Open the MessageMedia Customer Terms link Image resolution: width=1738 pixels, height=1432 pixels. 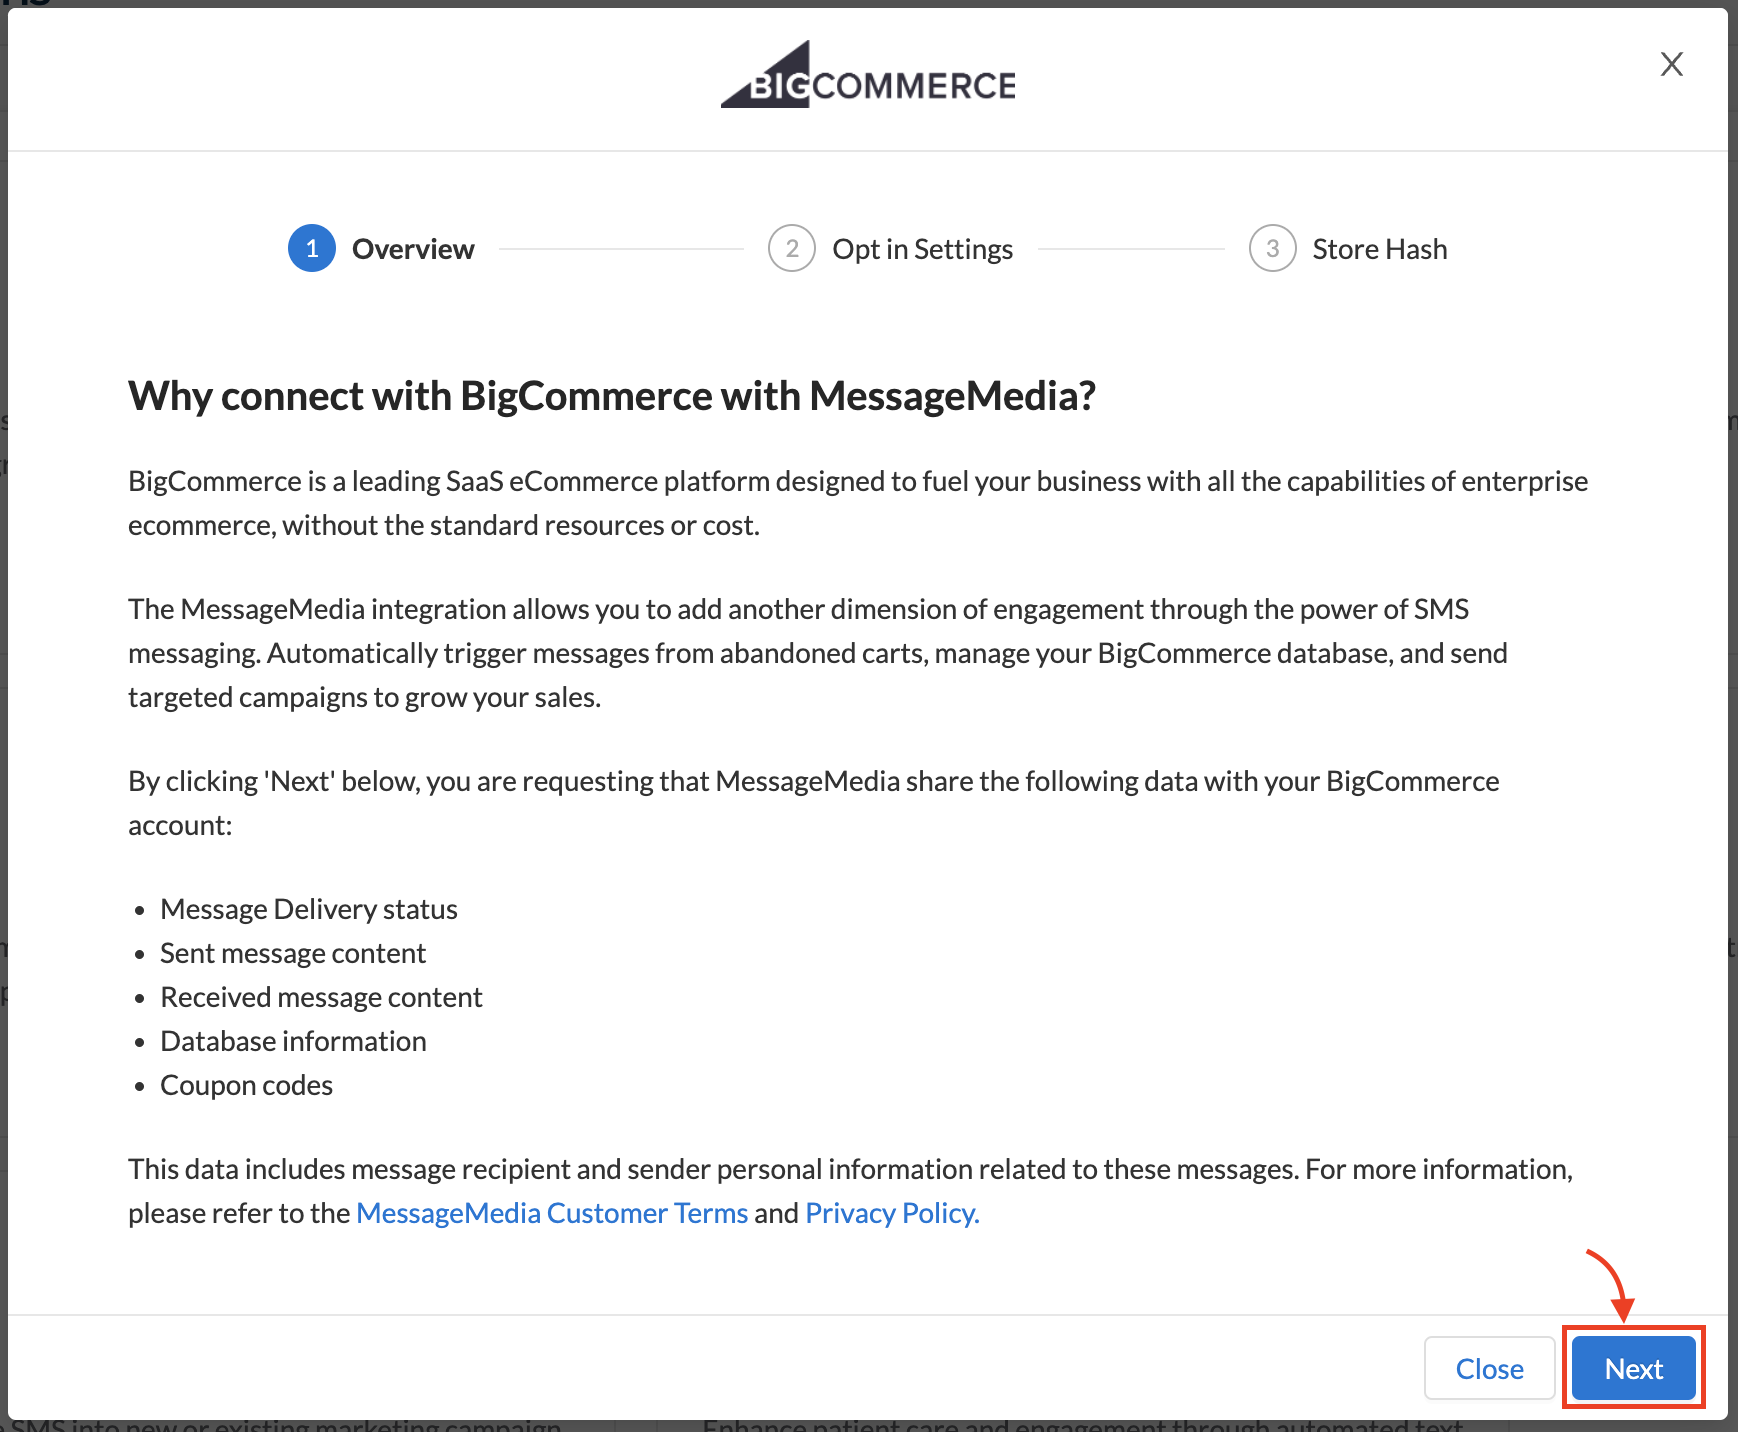click(x=552, y=1213)
